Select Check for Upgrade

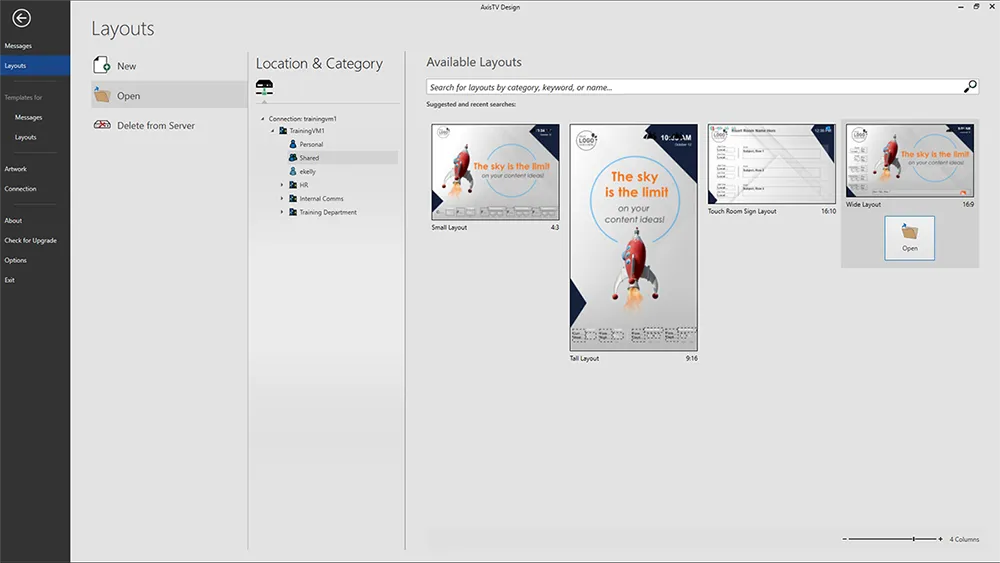click(x=30, y=240)
